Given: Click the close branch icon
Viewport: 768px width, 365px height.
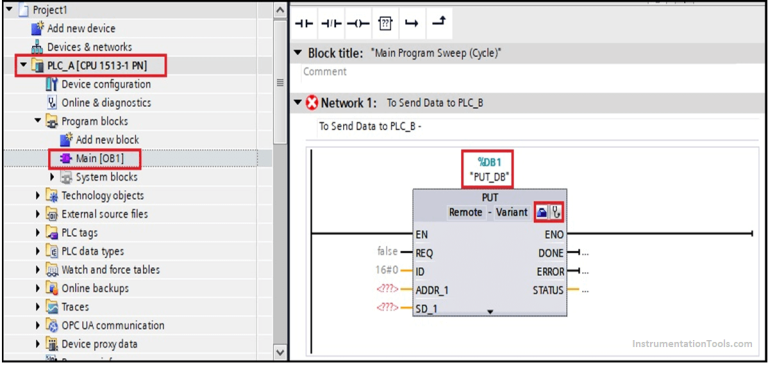Looking at the screenshot, I should point(438,23).
